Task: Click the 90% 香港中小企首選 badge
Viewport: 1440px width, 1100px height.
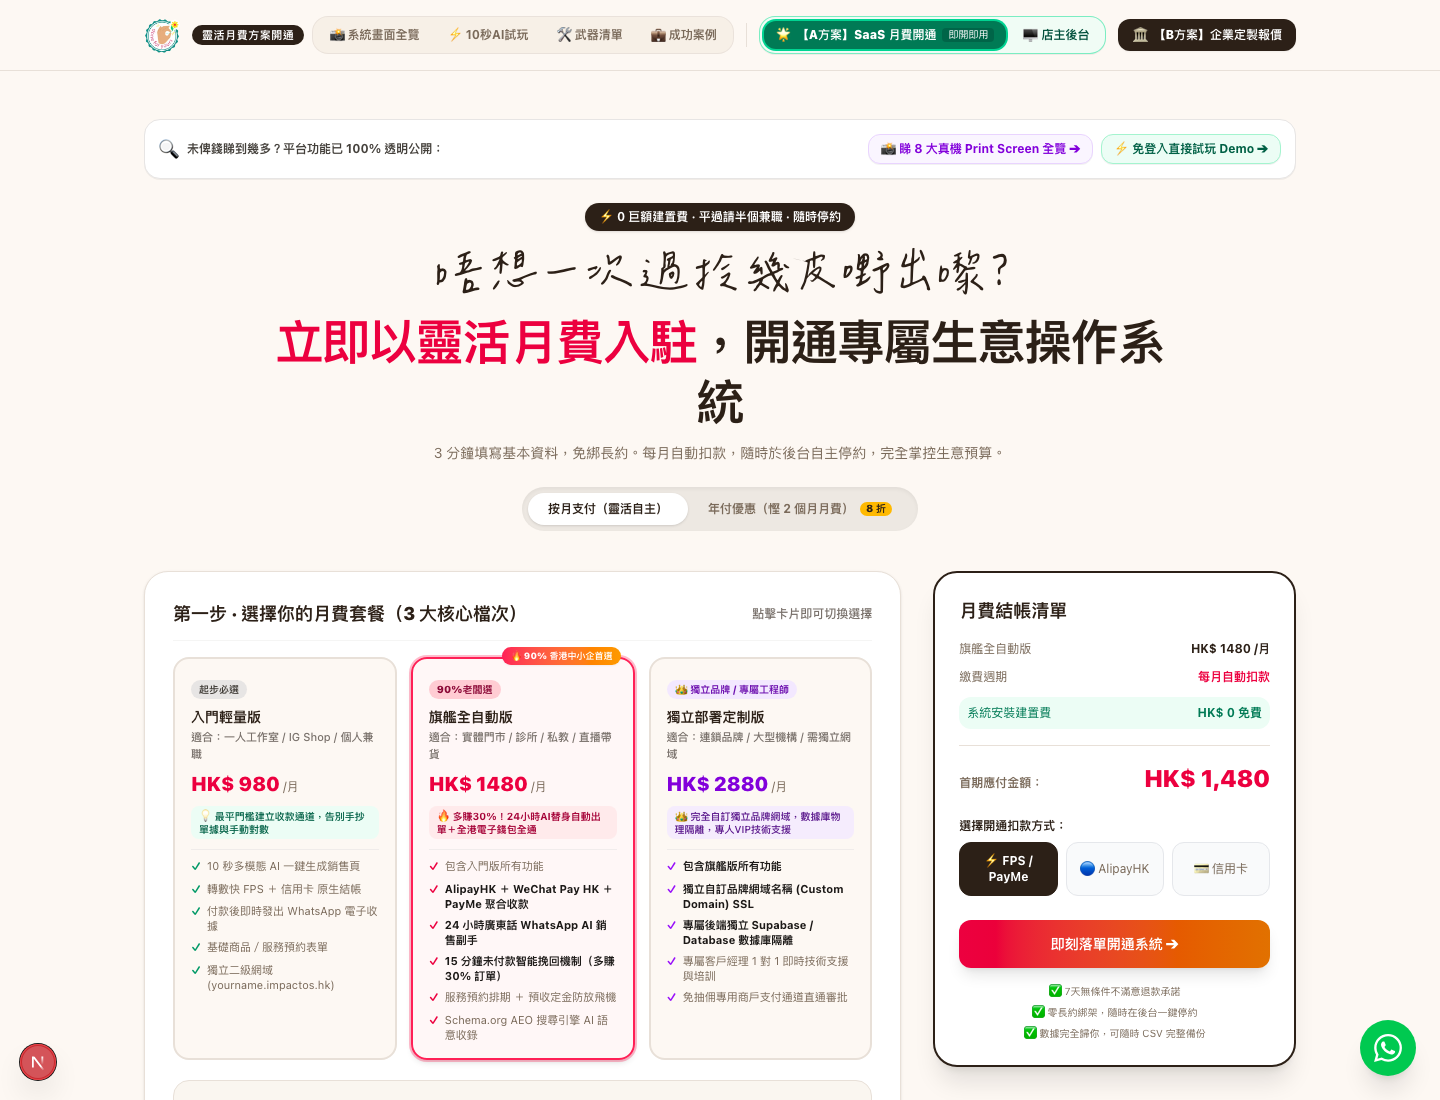Action: click(562, 656)
